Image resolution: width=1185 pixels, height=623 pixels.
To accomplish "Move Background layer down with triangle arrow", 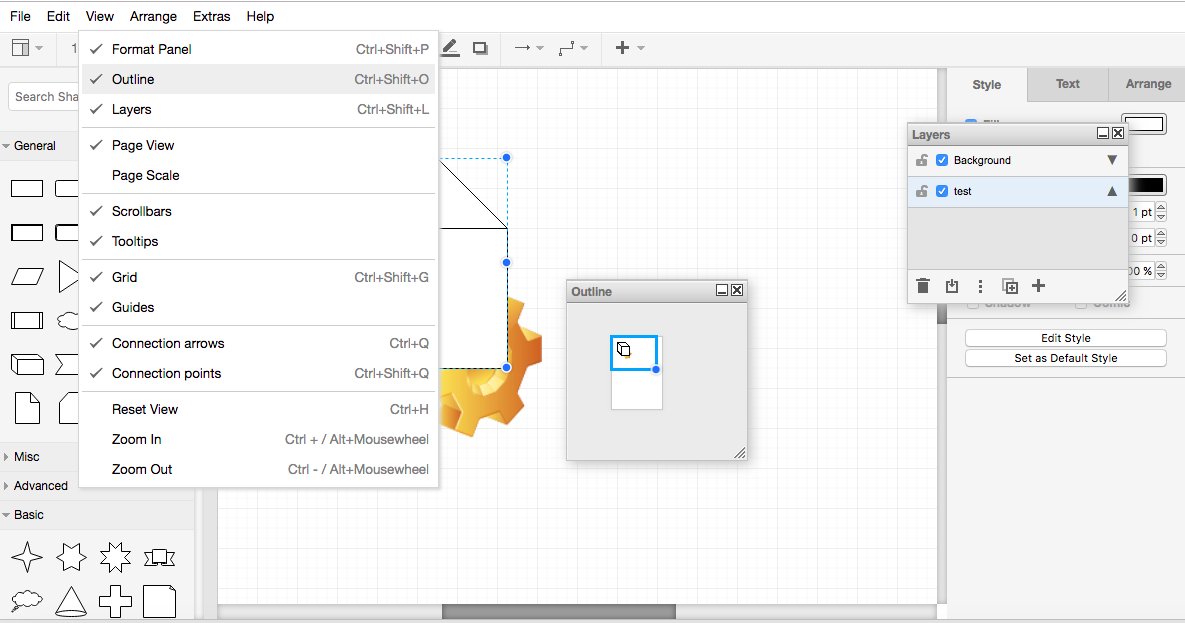I will tap(1112, 160).
